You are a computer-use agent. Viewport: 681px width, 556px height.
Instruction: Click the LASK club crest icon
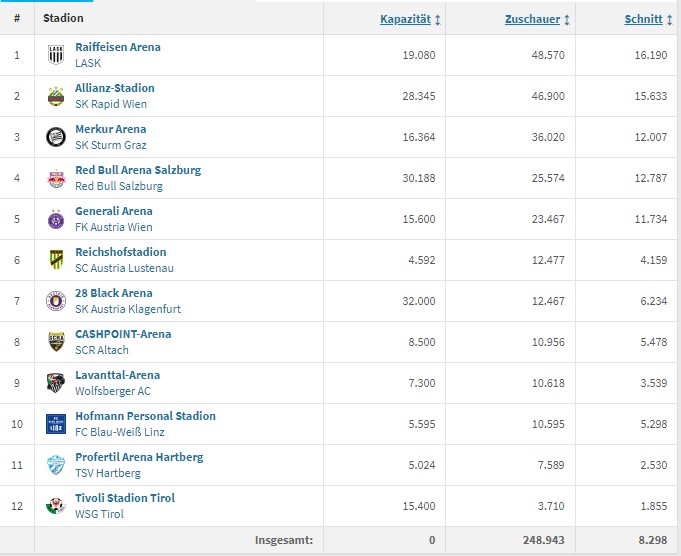56,55
